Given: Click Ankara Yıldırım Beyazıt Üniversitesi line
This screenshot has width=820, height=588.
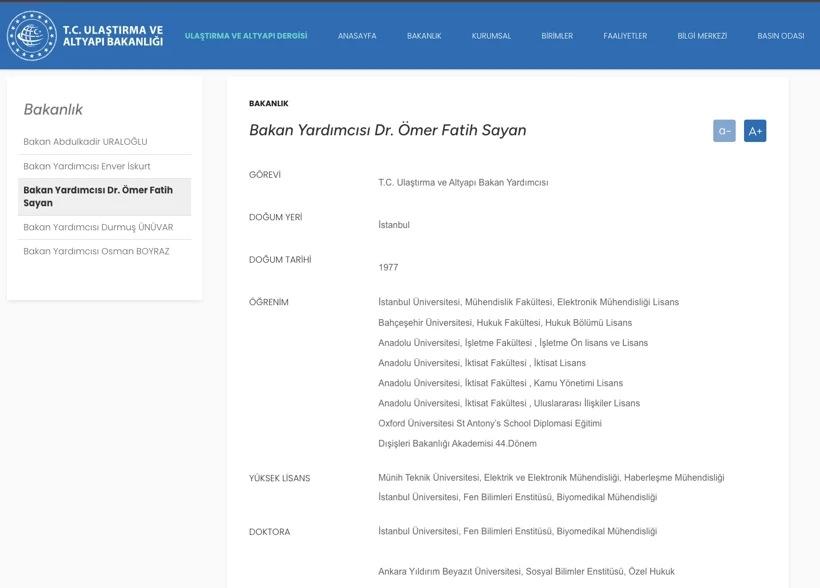Looking at the screenshot, I should (x=527, y=572).
